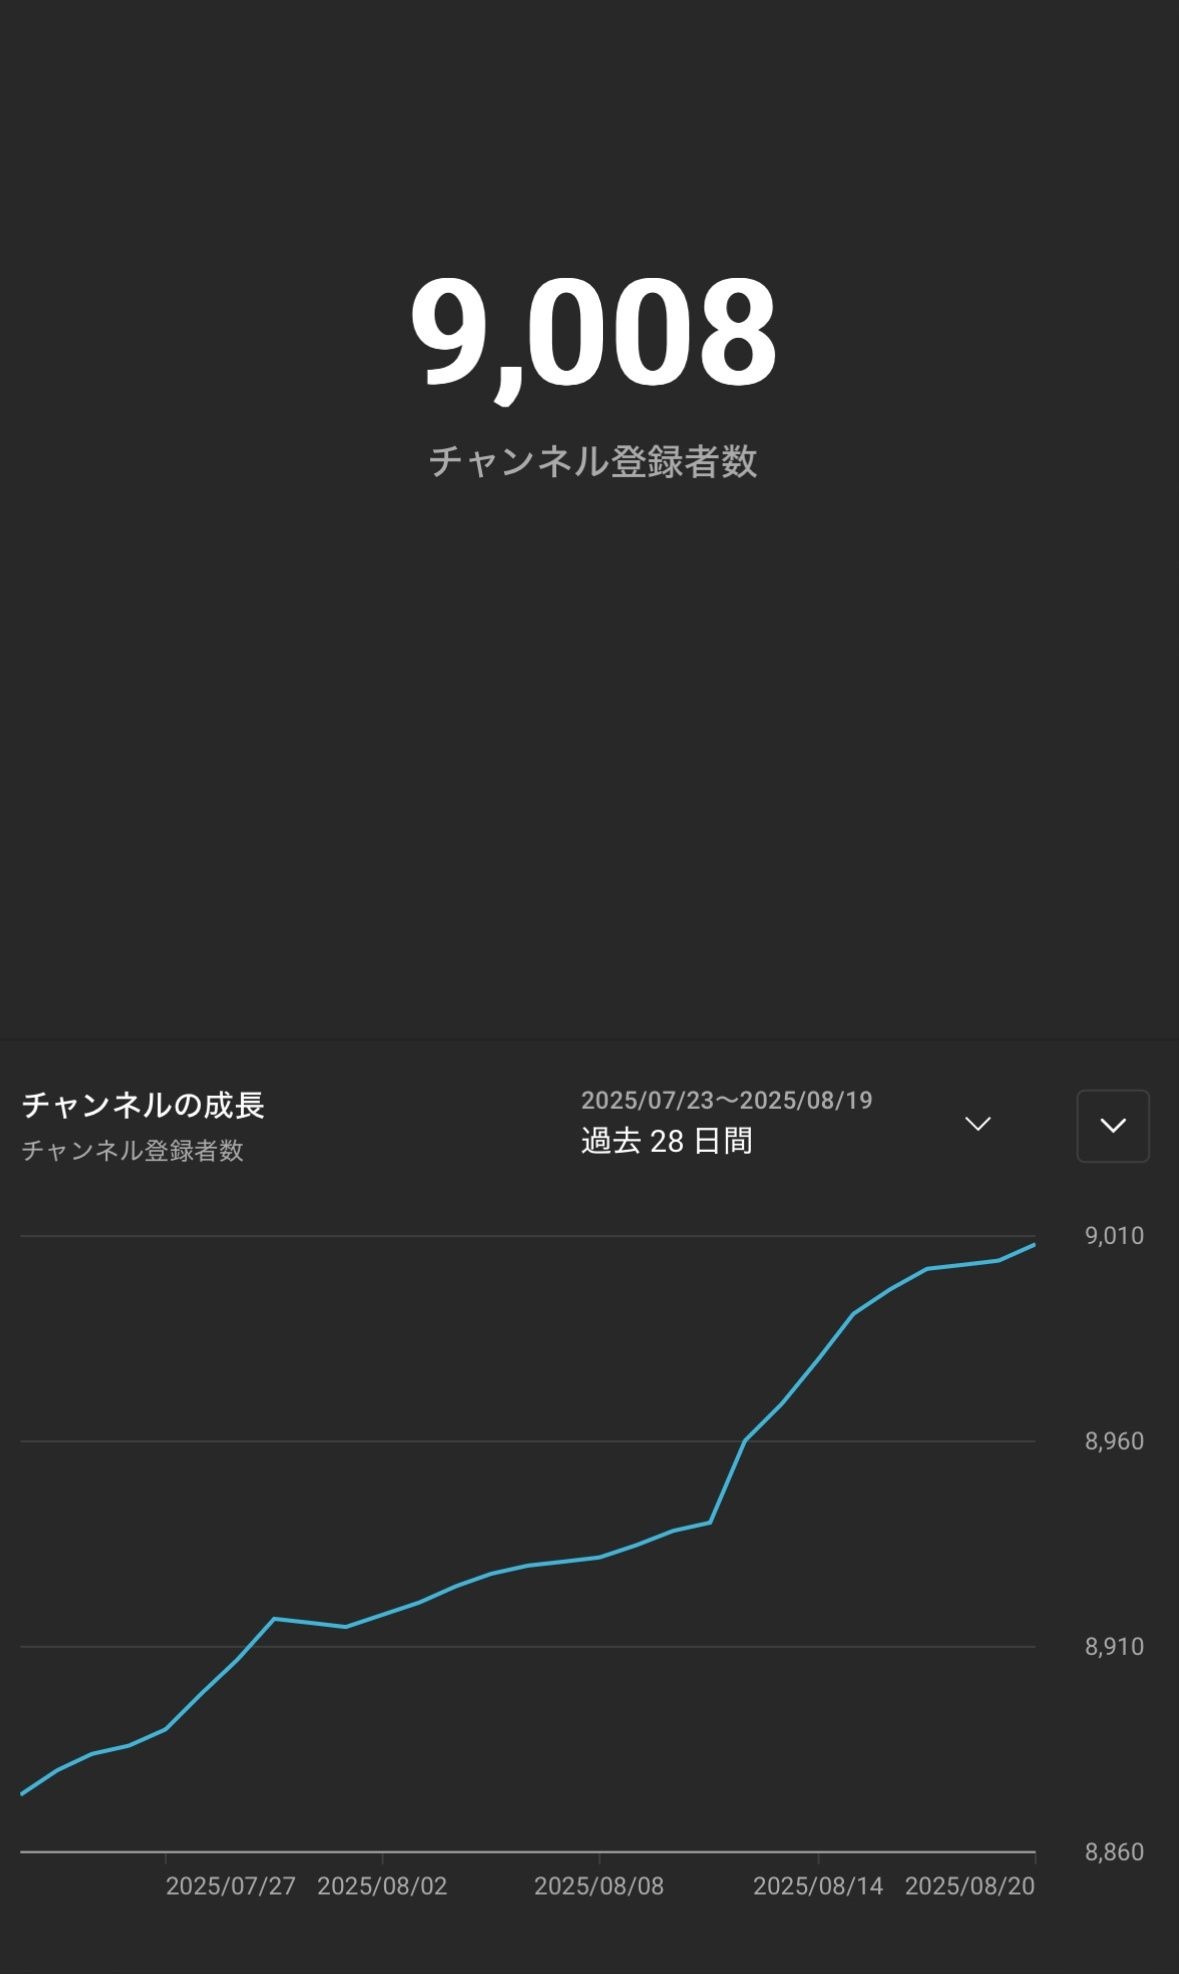Expand the 過去 28 日間 date range chevron

tap(977, 1124)
